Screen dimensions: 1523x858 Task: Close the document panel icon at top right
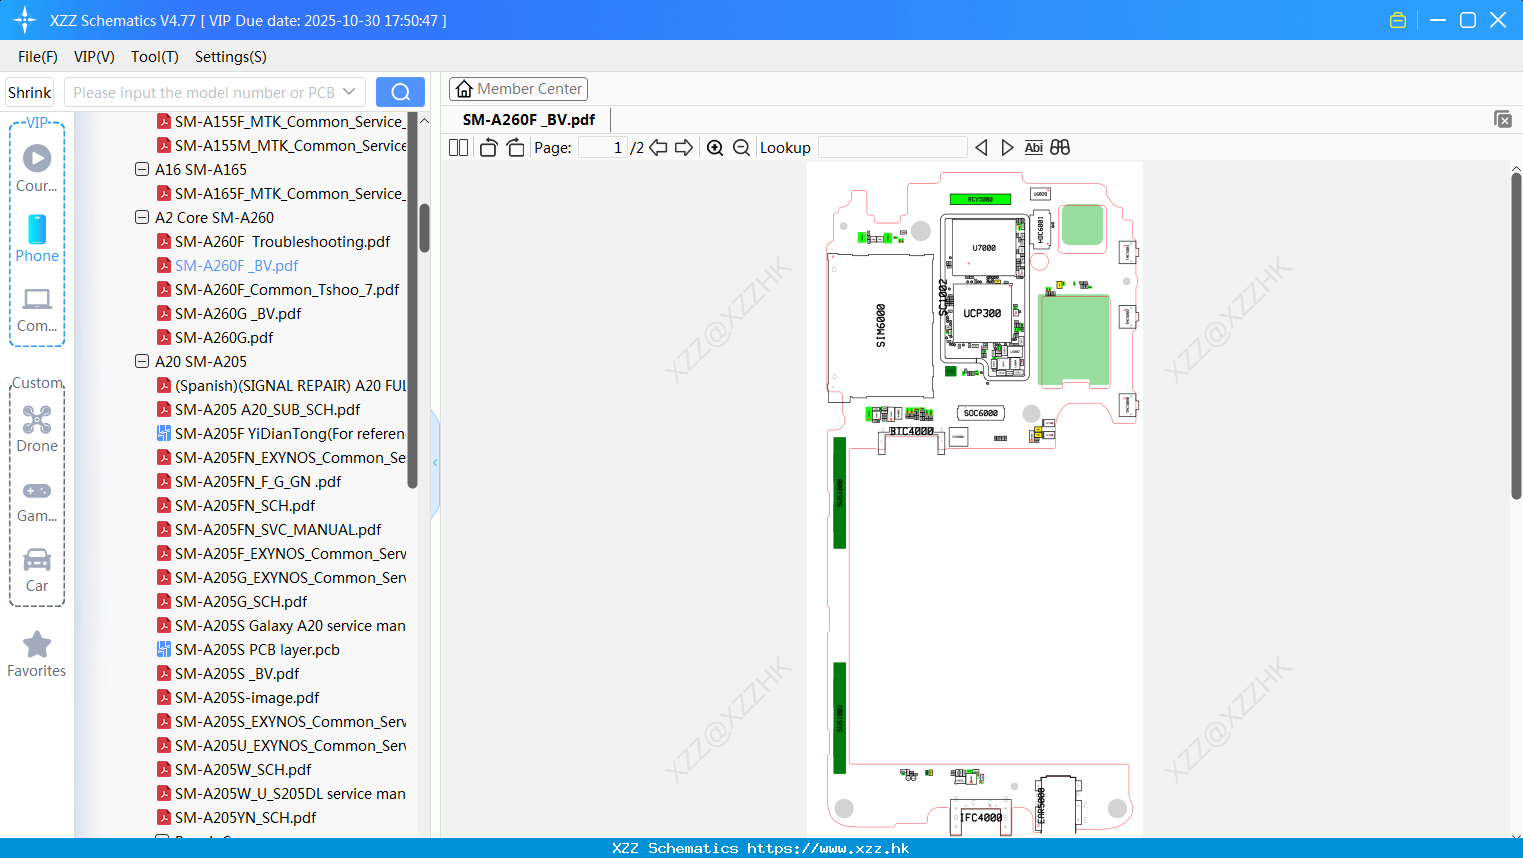pos(1503,119)
